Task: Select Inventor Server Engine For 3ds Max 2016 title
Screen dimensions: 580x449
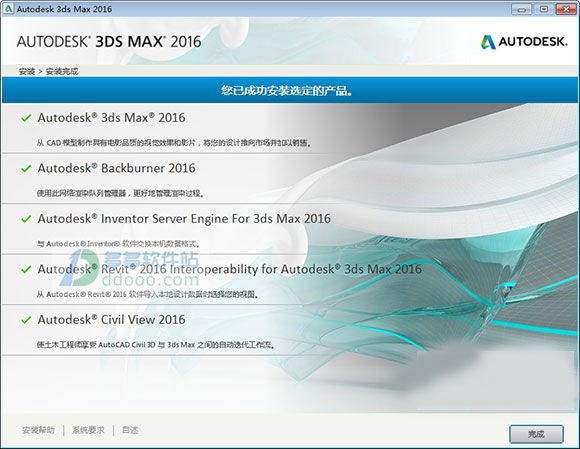Action: point(184,219)
